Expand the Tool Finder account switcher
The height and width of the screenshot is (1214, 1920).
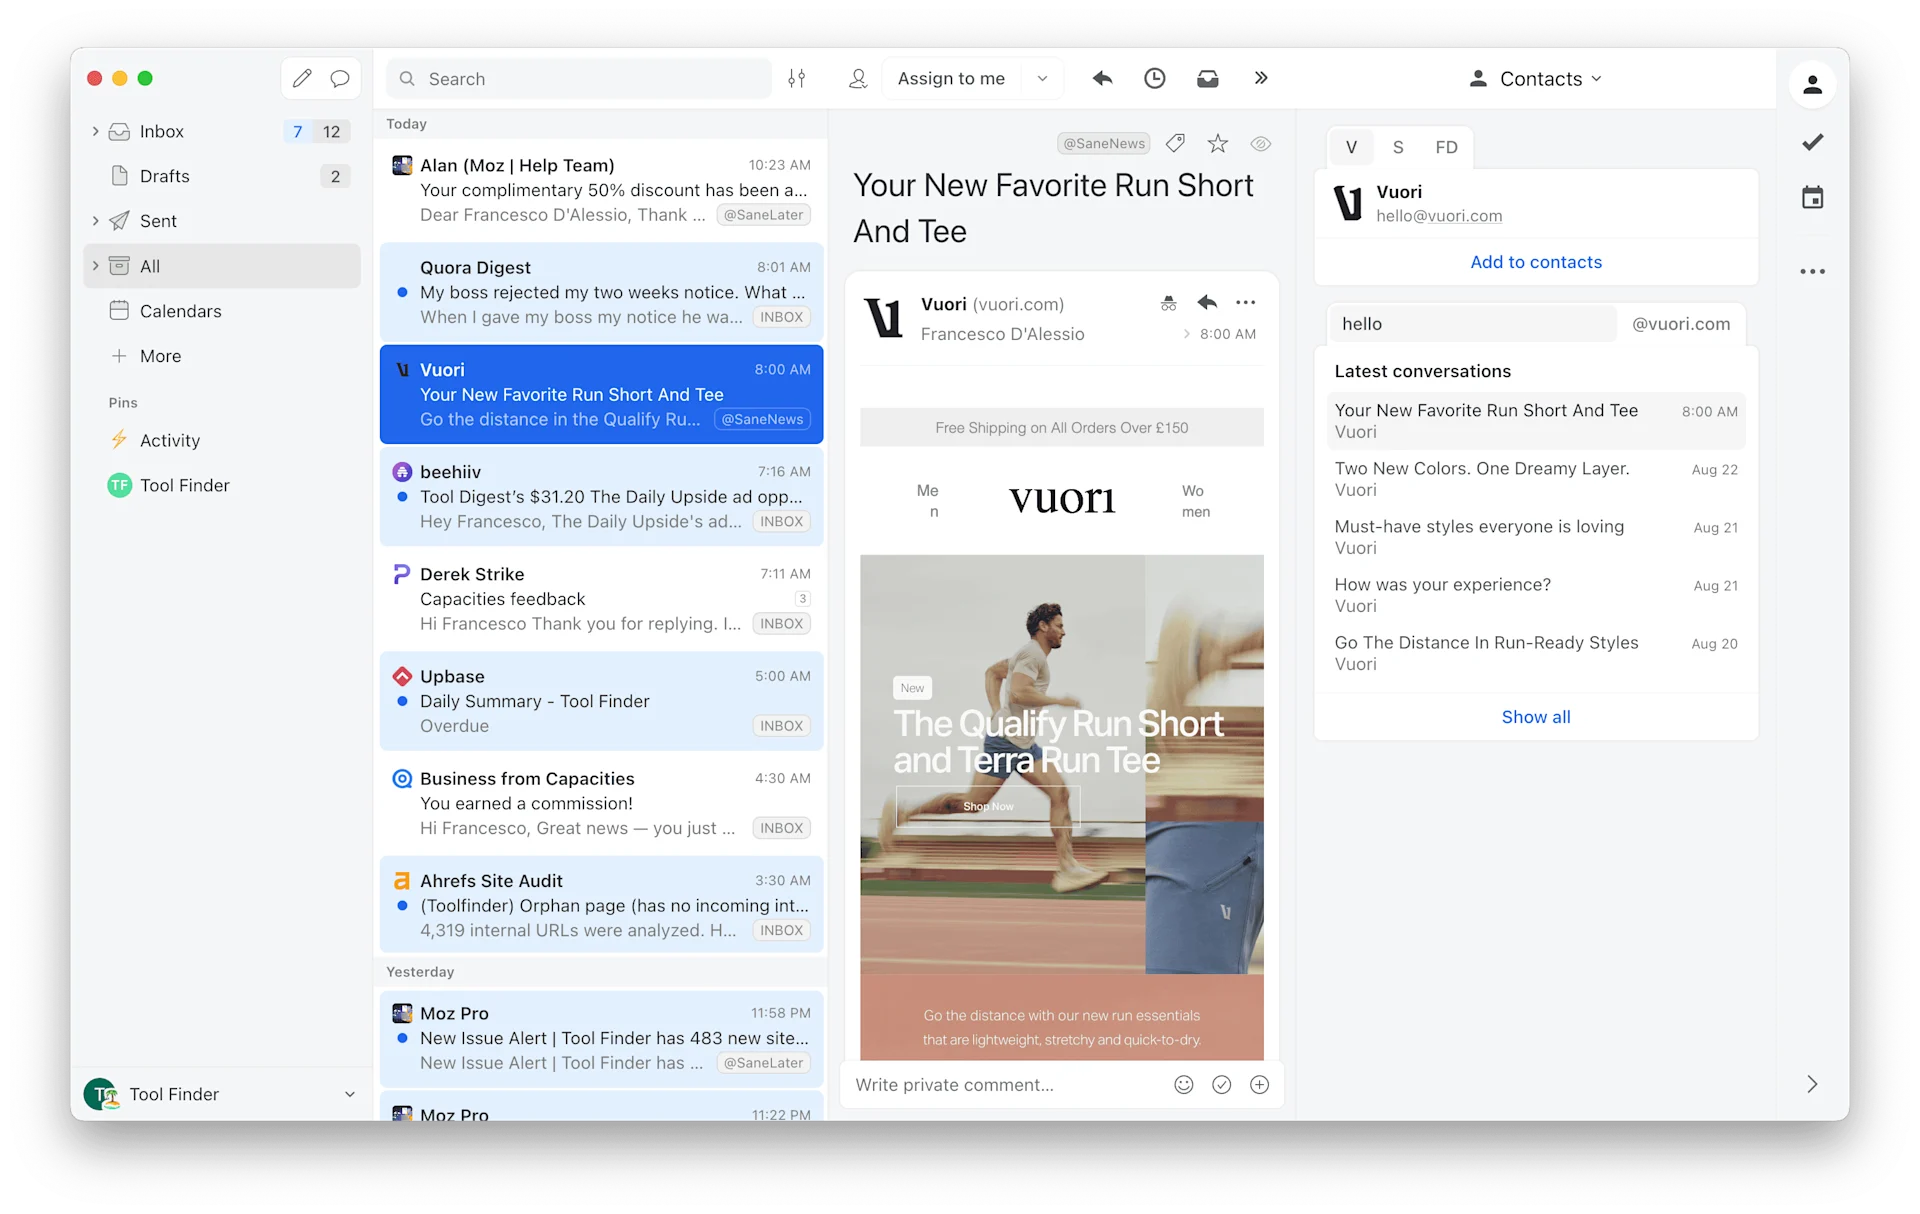click(x=349, y=1094)
